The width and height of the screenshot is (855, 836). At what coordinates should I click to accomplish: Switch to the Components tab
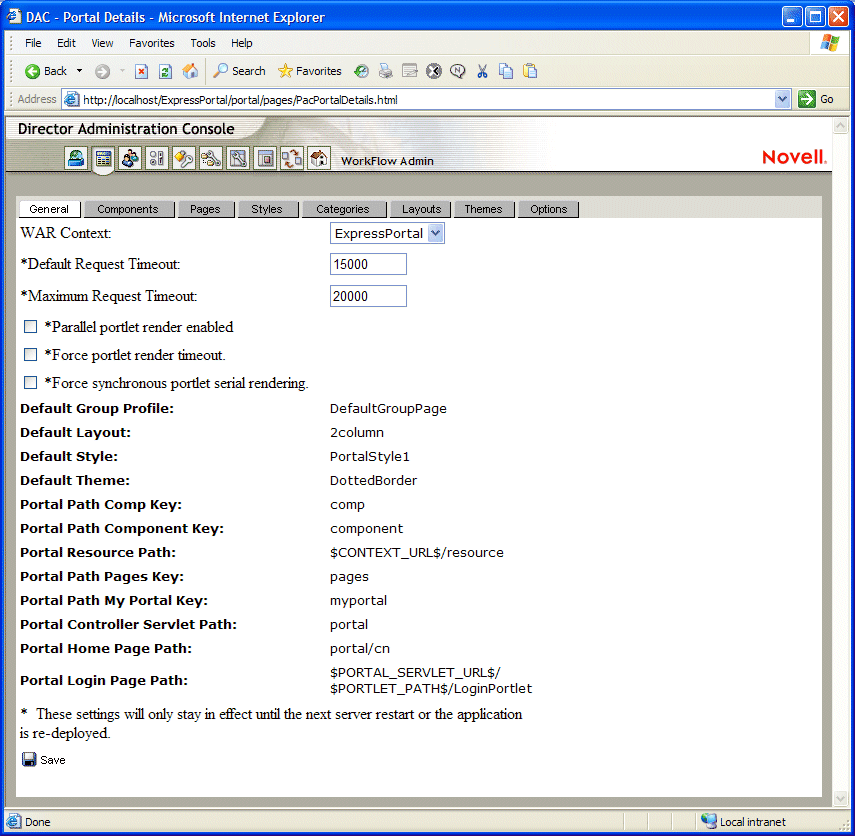point(128,209)
